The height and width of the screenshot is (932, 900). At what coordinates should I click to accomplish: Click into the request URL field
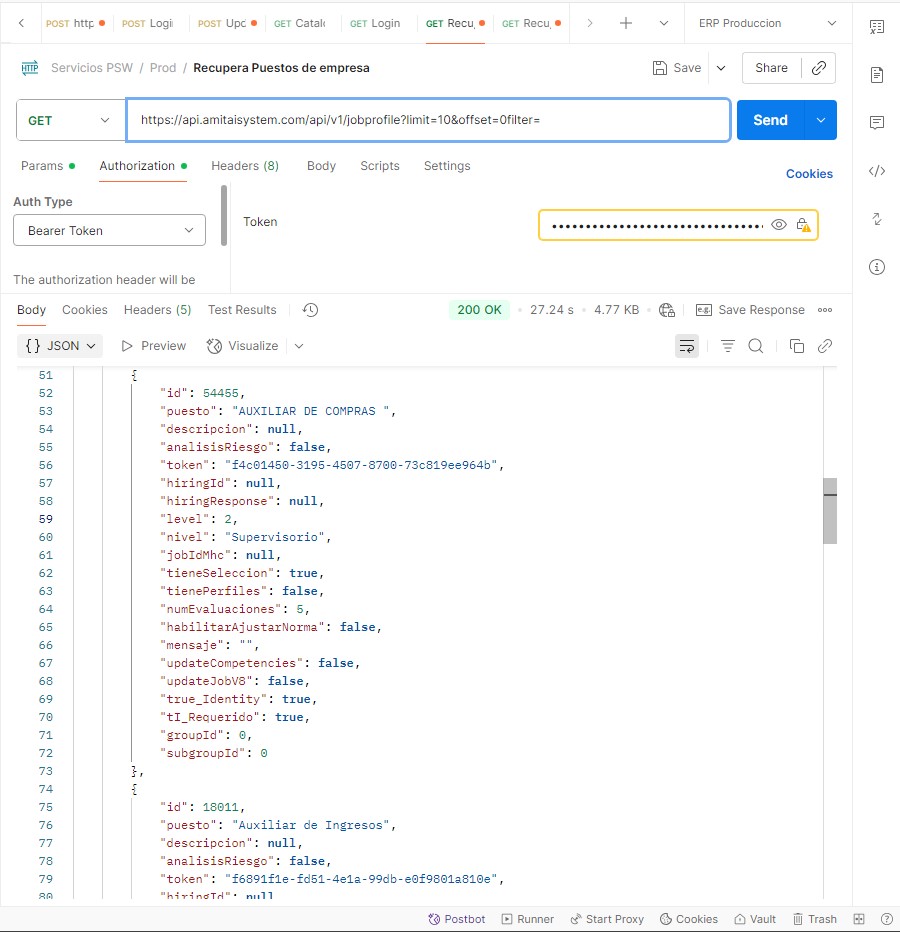tap(428, 120)
